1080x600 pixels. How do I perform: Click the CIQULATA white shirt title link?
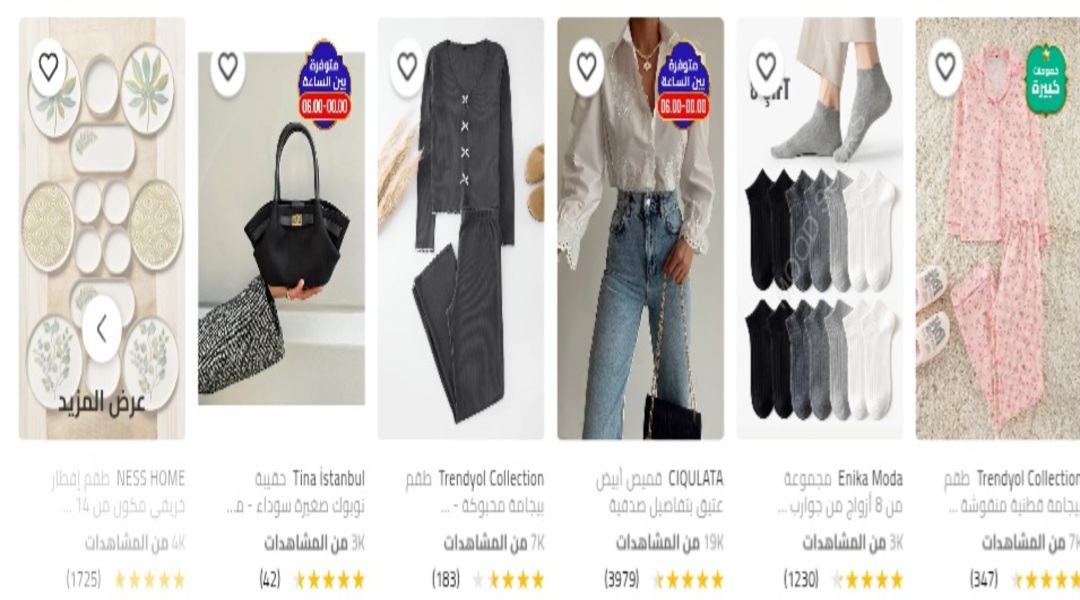[x=659, y=492]
